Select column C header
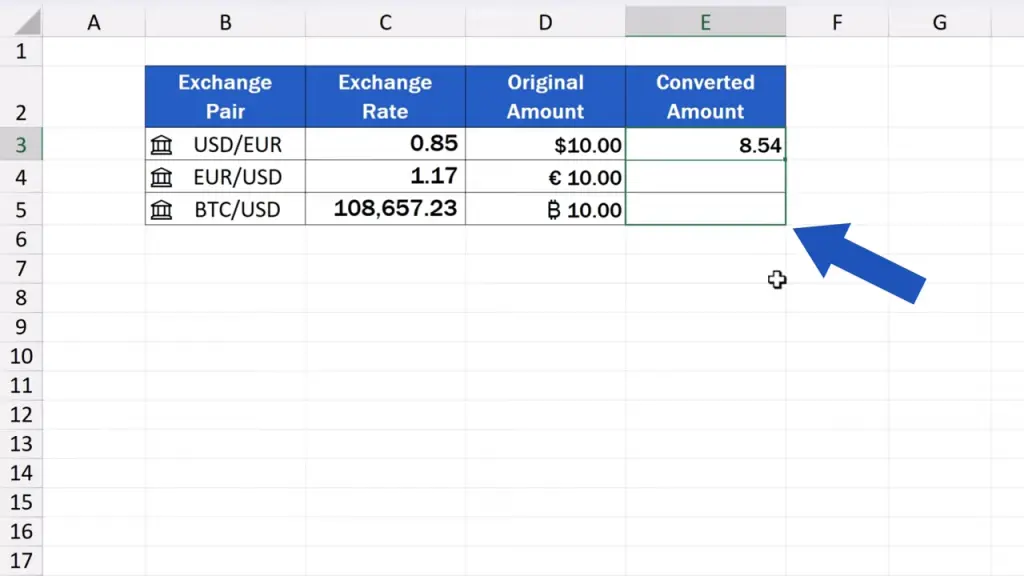Image resolution: width=1024 pixels, height=576 pixels. pos(385,22)
